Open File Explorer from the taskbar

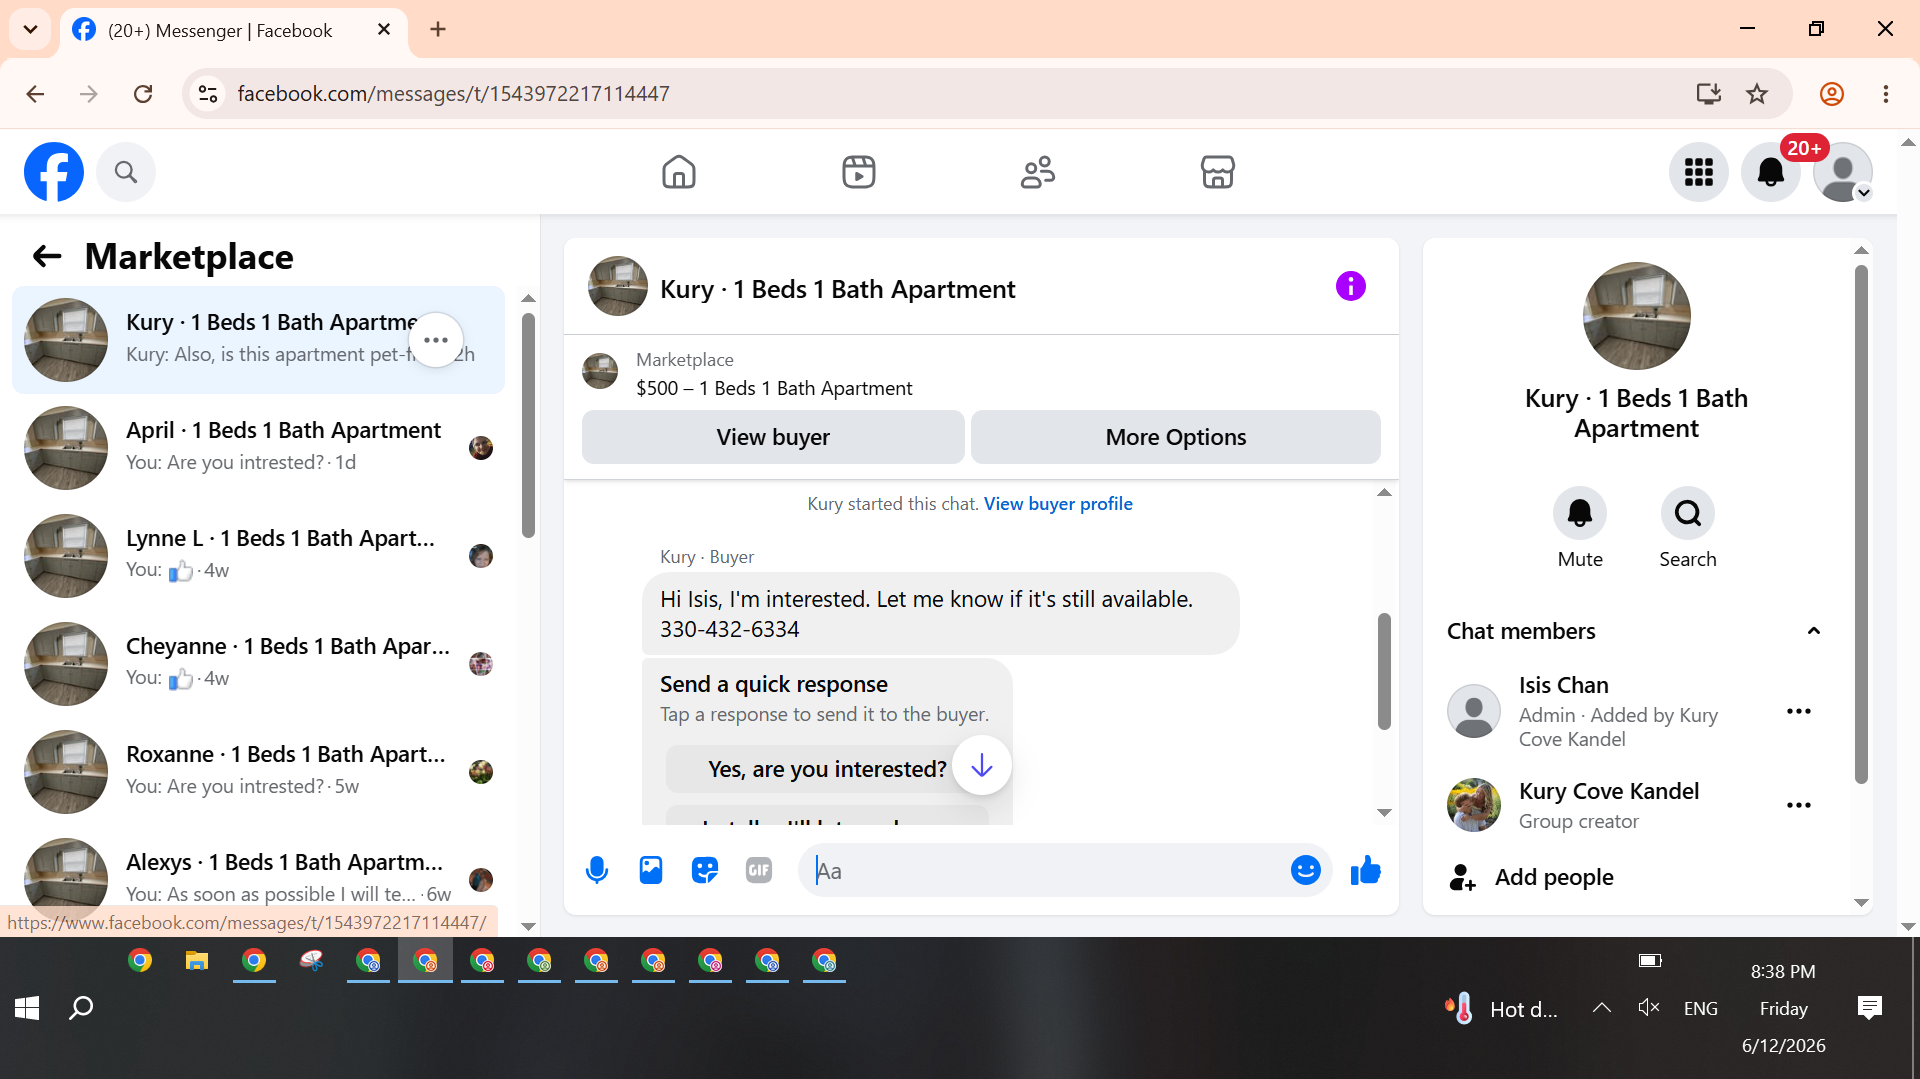(x=197, y=961)
